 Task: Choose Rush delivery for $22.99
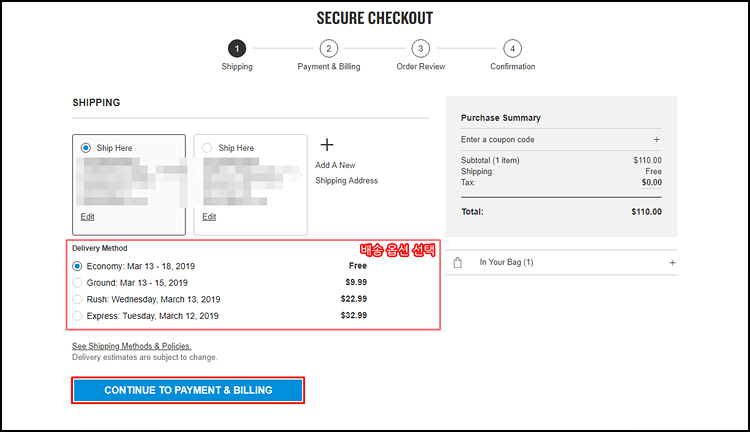(77, 299)
